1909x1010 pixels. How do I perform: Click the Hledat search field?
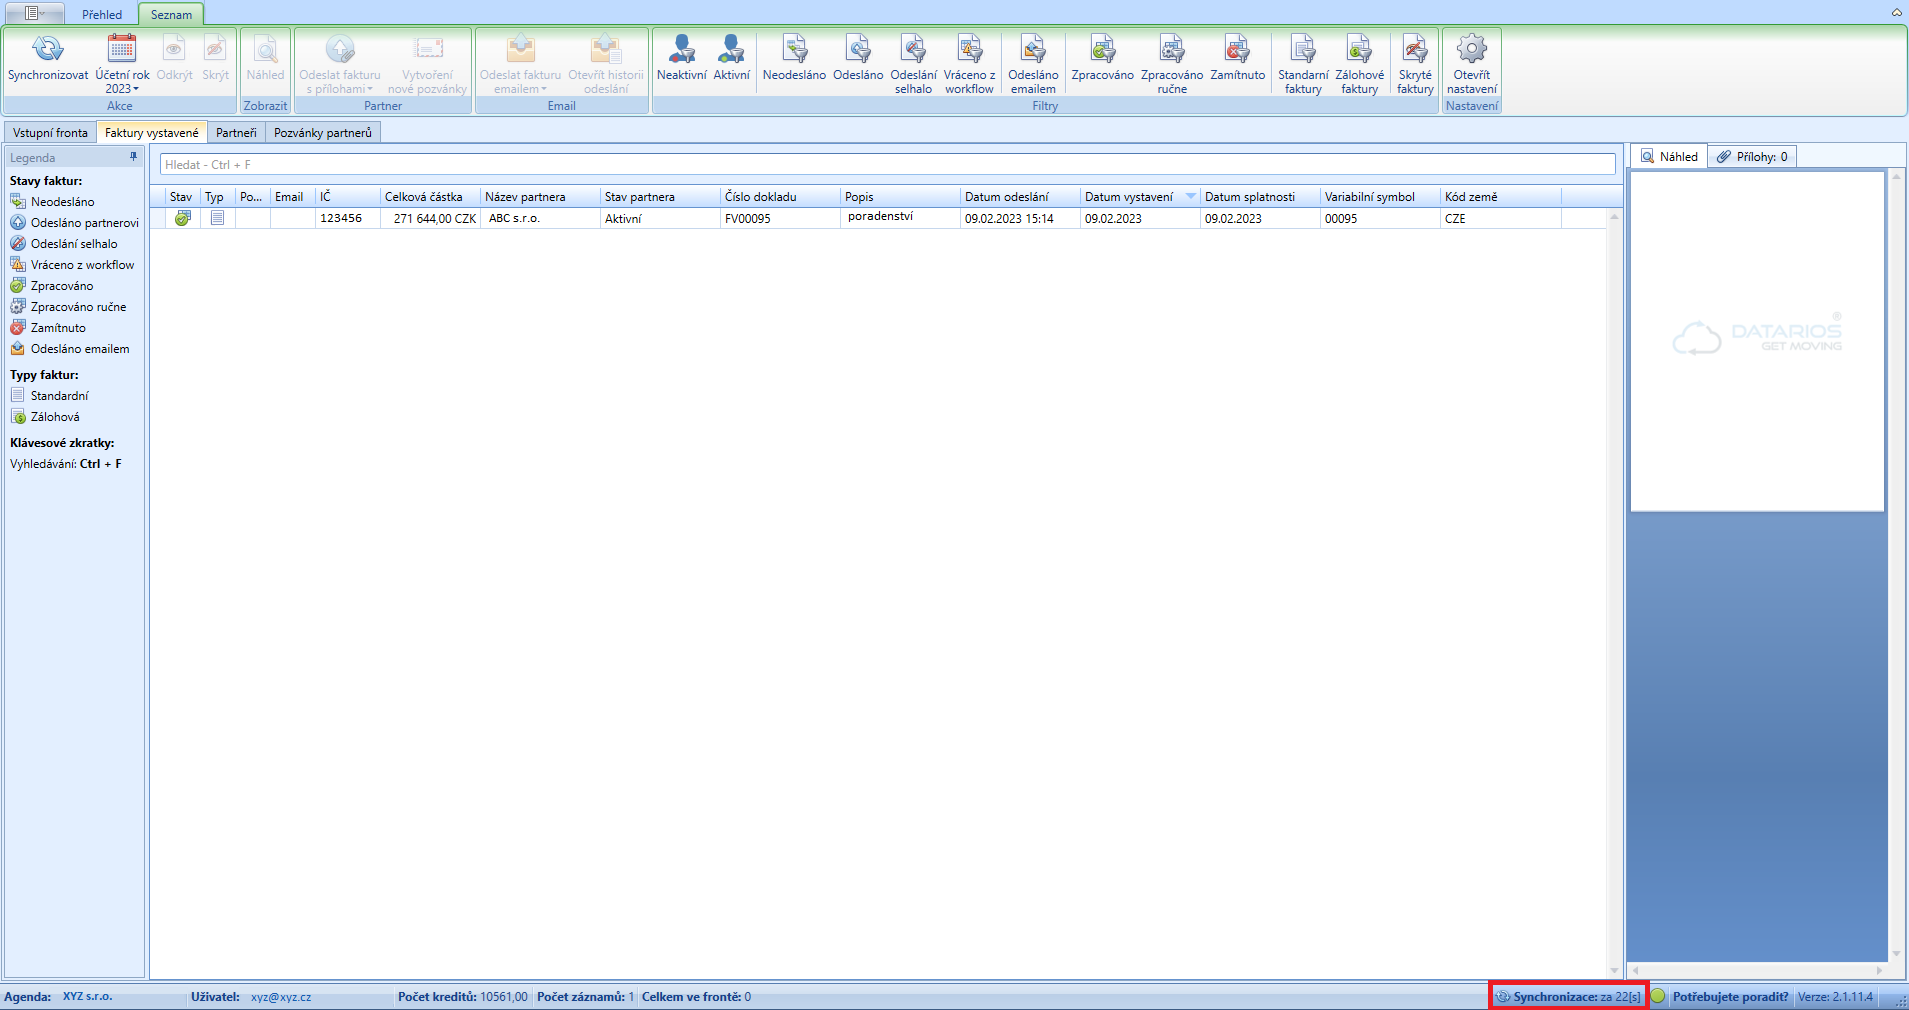[x=886, y=165]
